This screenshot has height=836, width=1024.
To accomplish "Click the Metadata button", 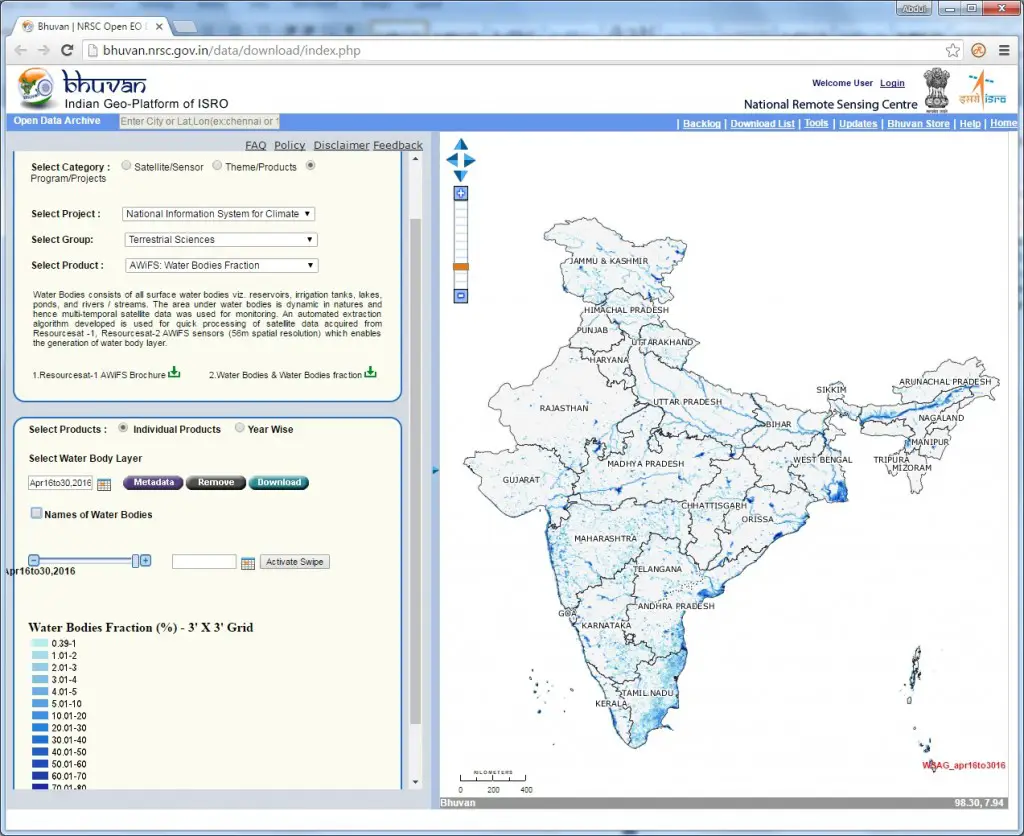I will pos(153,483).
